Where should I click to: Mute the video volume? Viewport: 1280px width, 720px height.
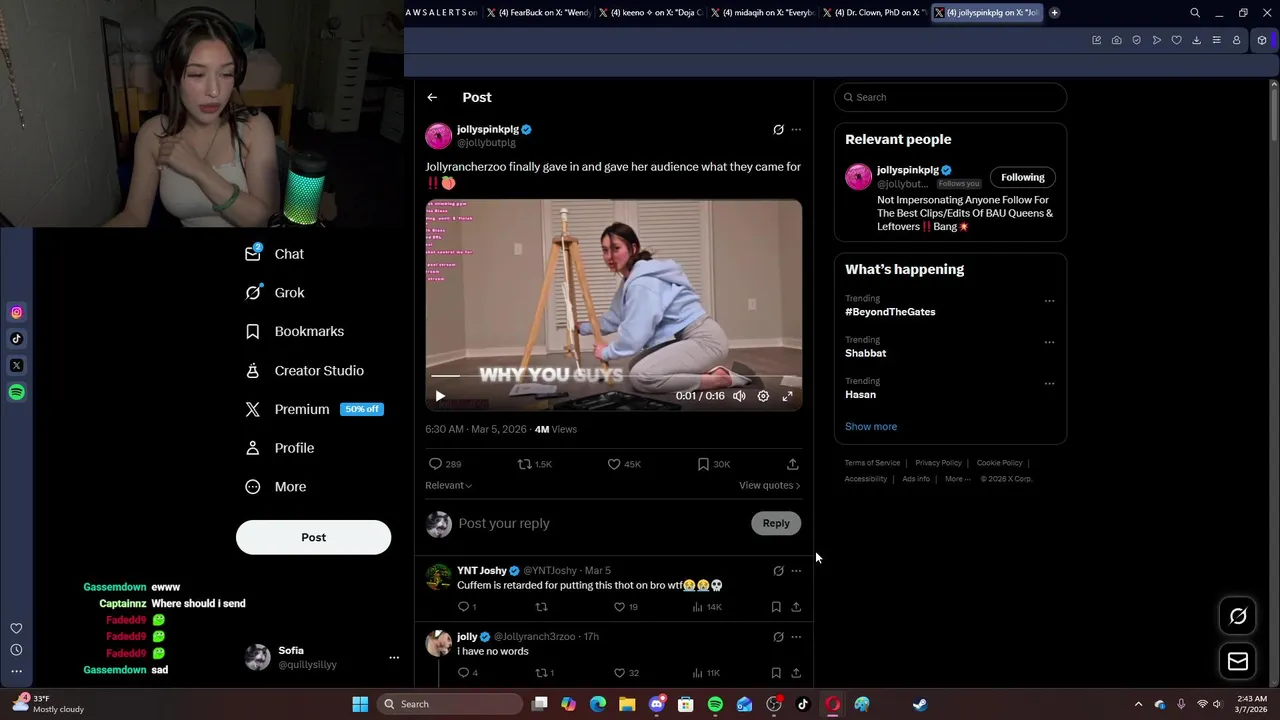tap(739, 396)
